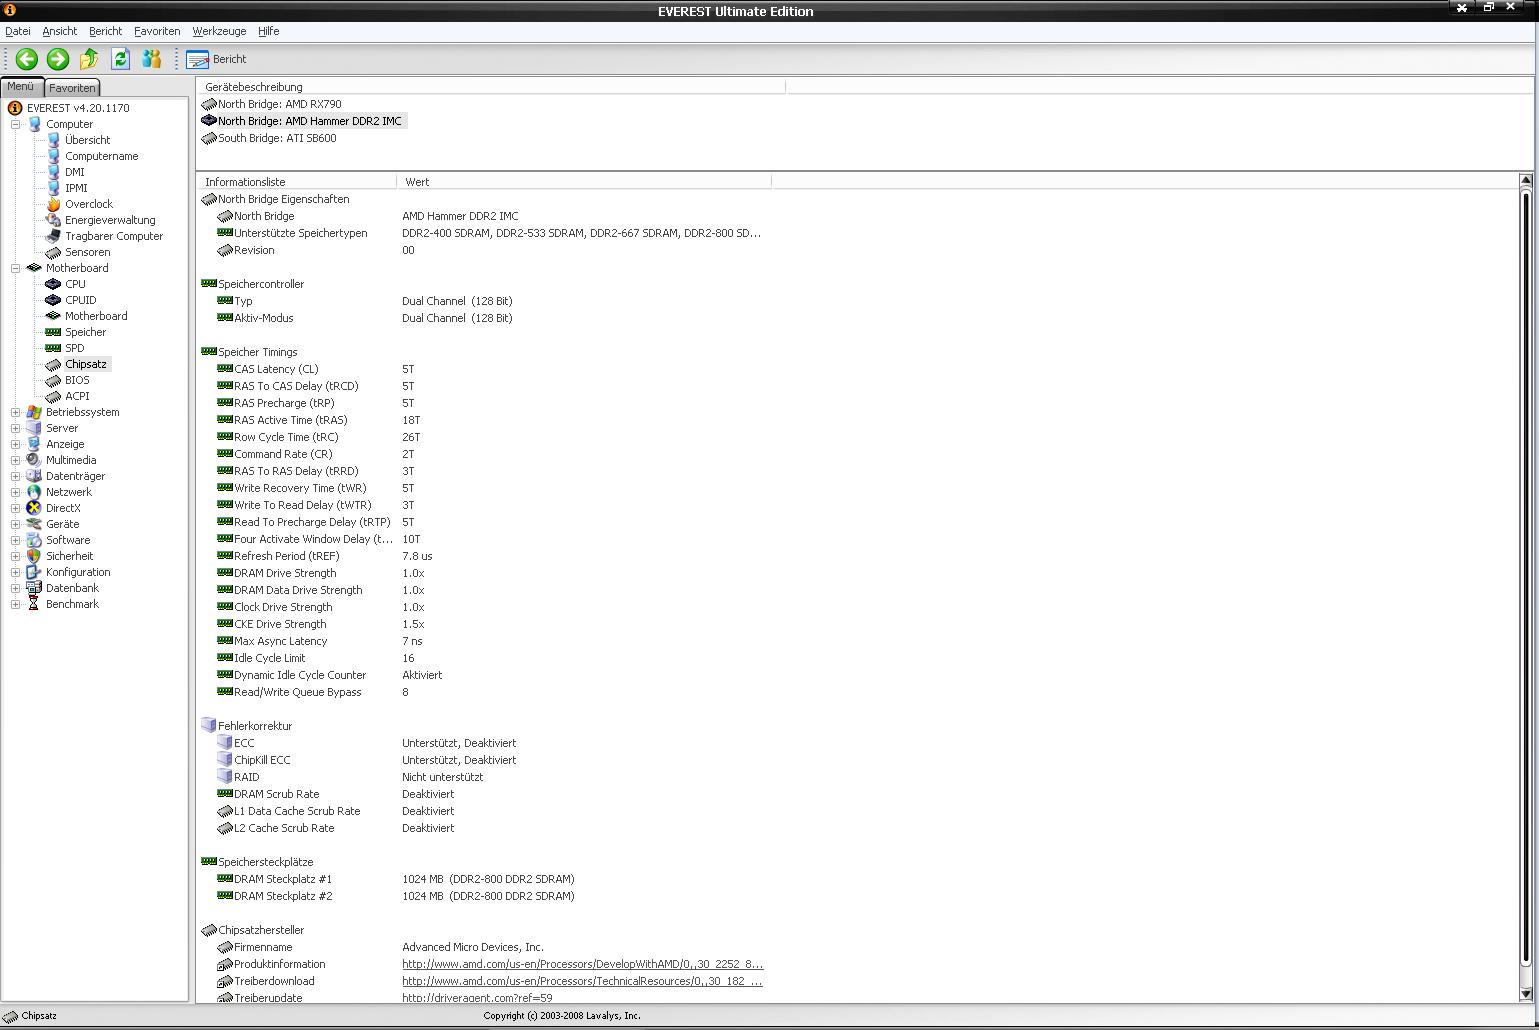The image size is (1539, 1030).
Task: Open the Produktinformation AMD link
Action: [x=582, y=964]
